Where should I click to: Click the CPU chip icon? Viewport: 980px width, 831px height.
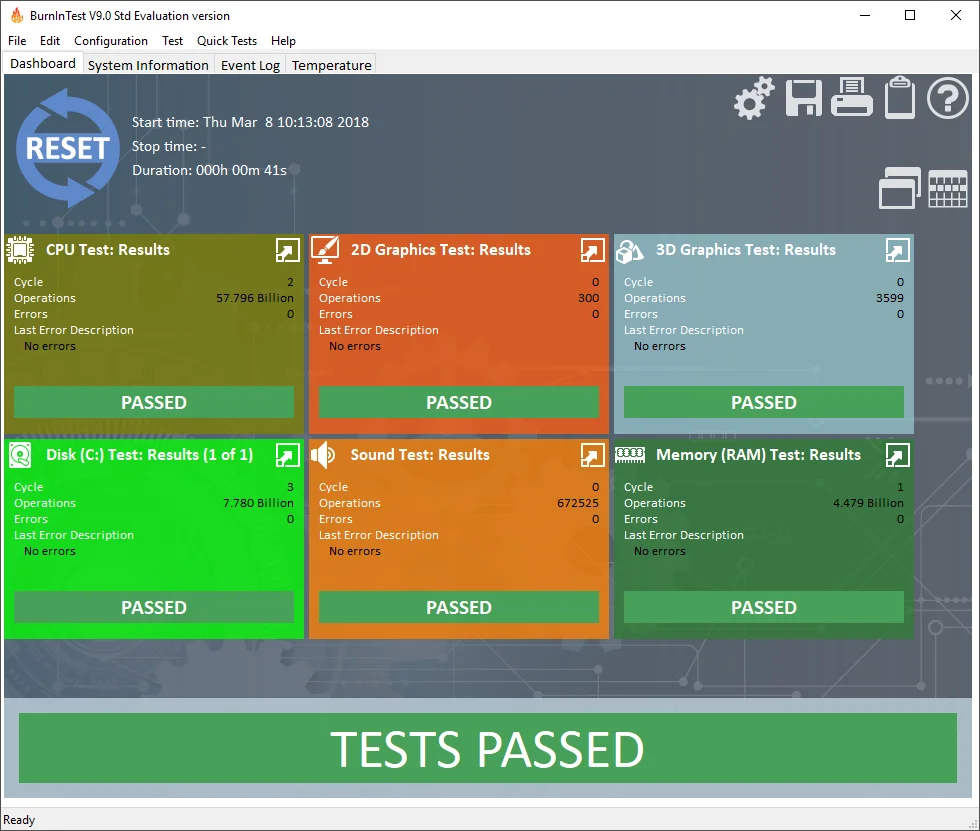tap(20, 250)
